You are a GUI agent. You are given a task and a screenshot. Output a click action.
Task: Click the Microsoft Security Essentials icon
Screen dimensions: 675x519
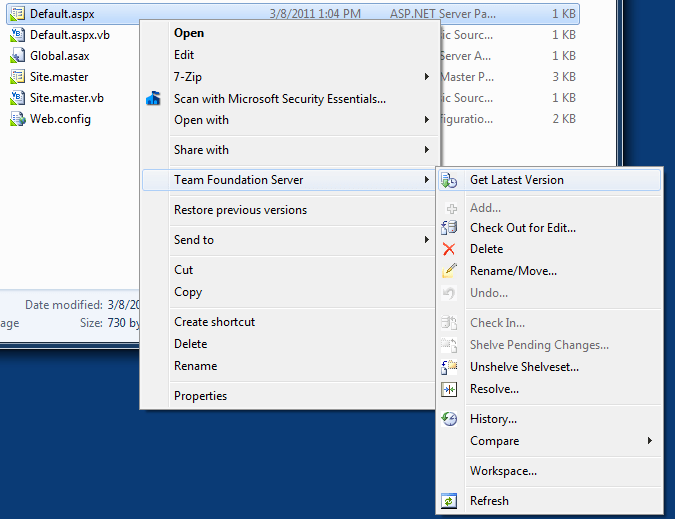click(153, 99)
